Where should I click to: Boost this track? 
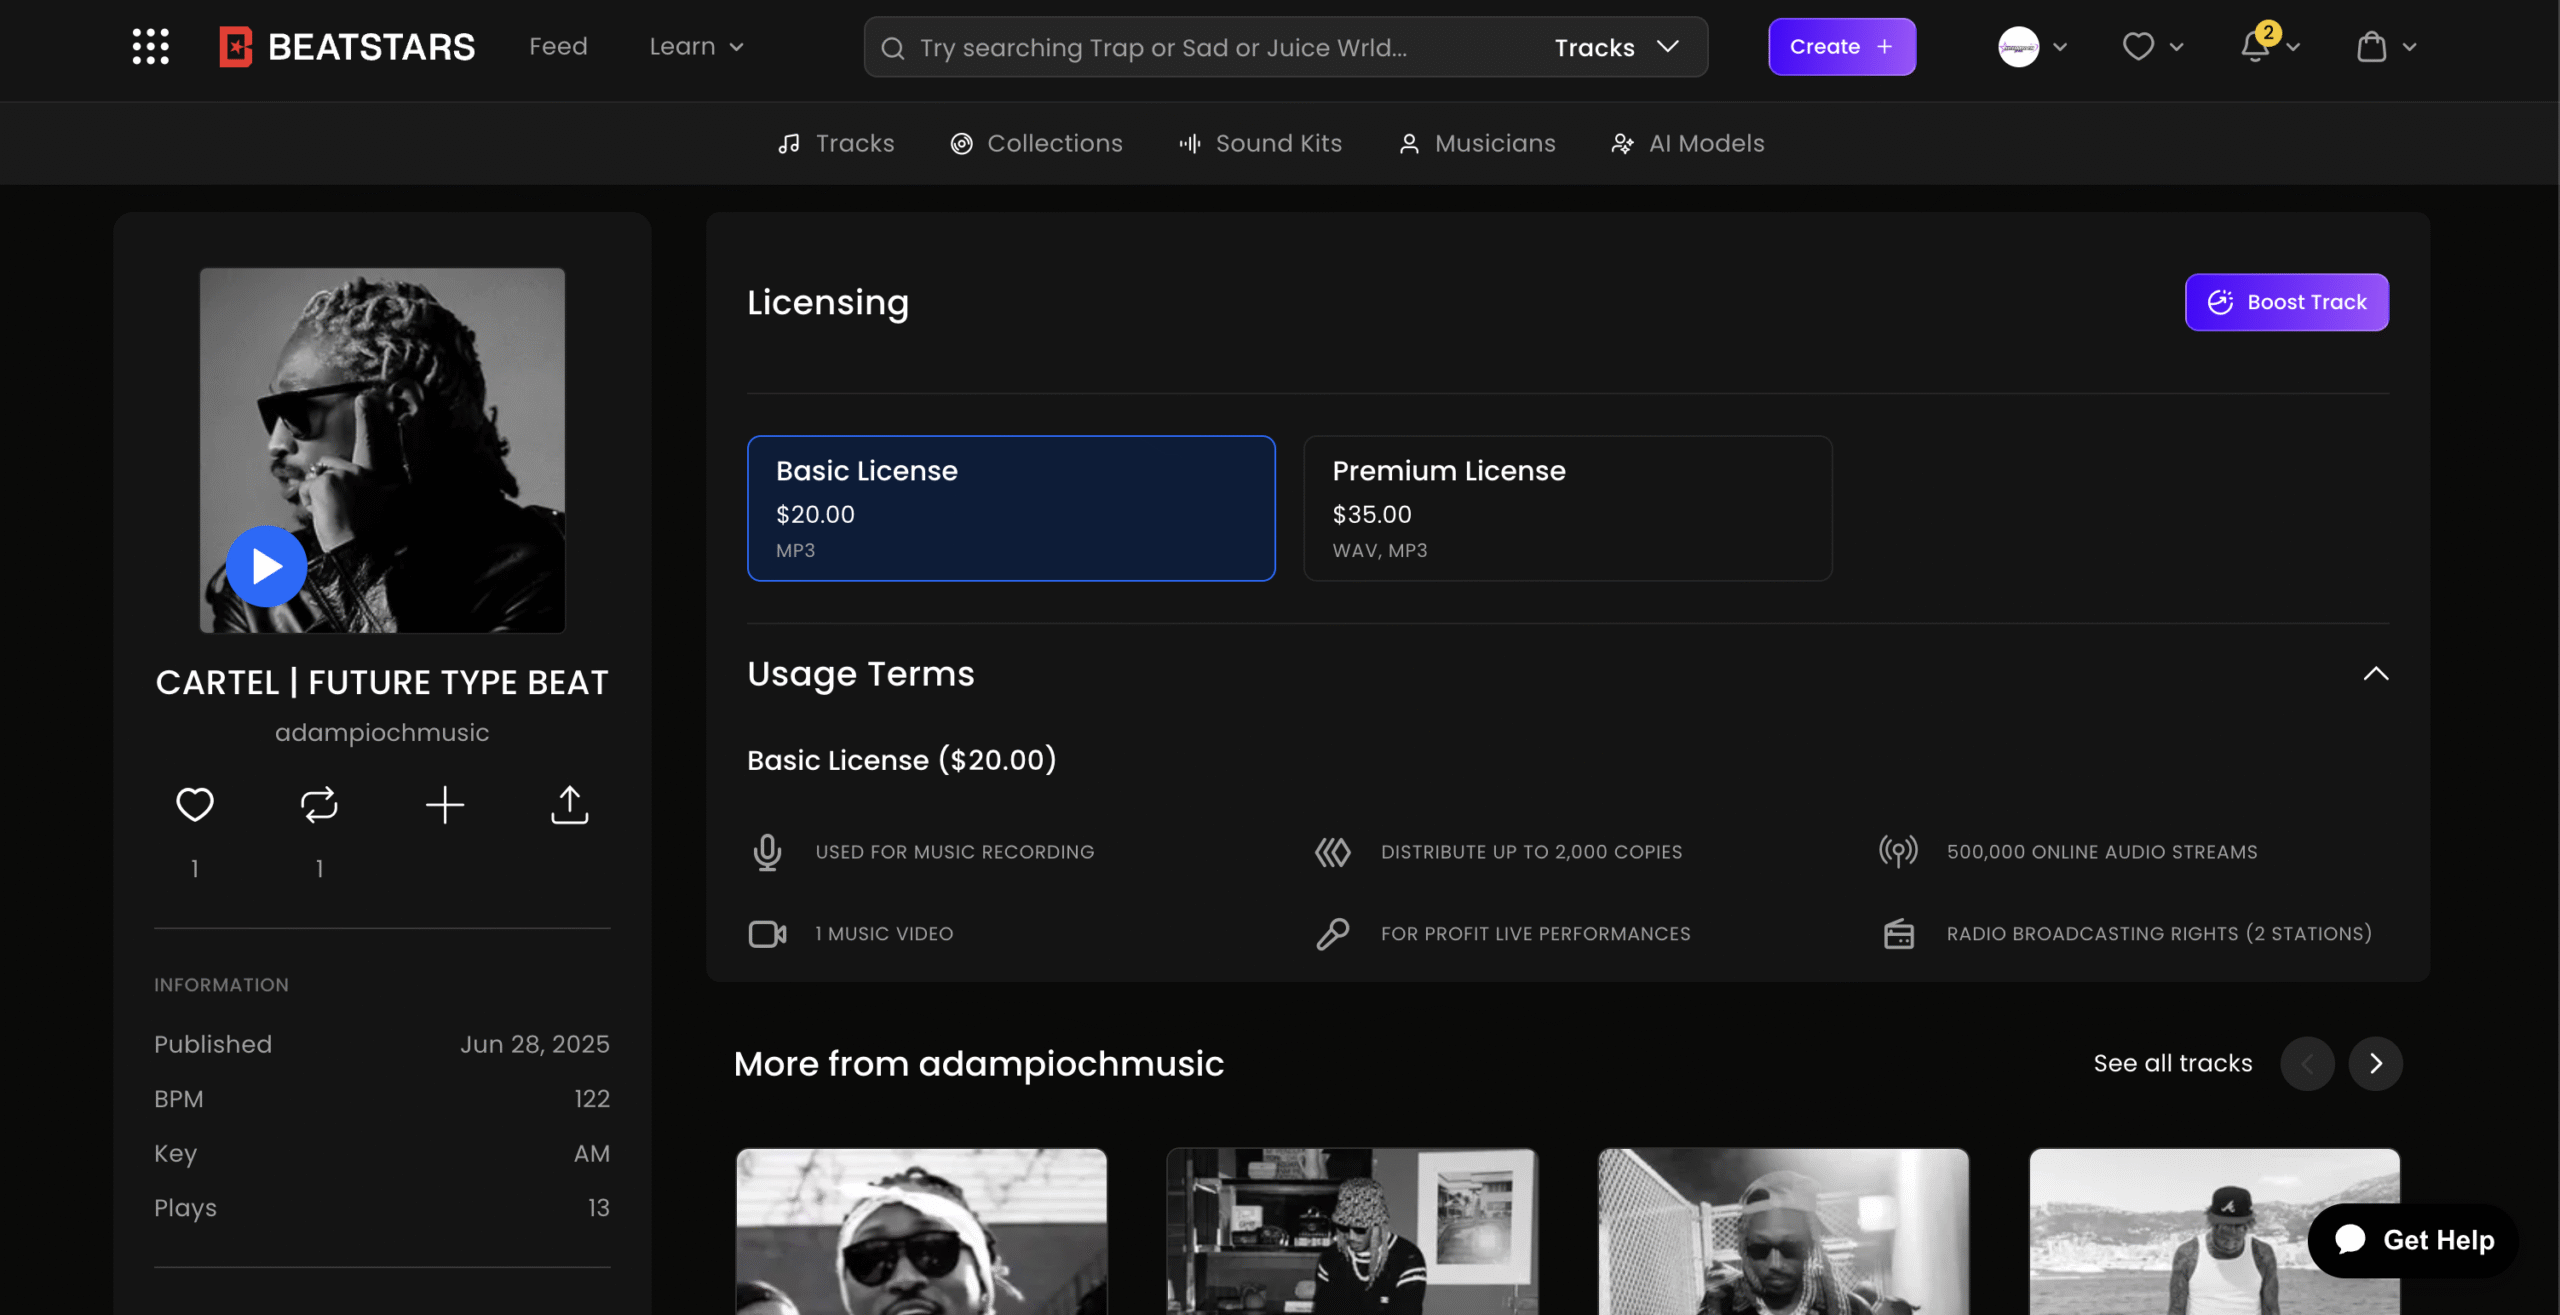[2286, 301]
